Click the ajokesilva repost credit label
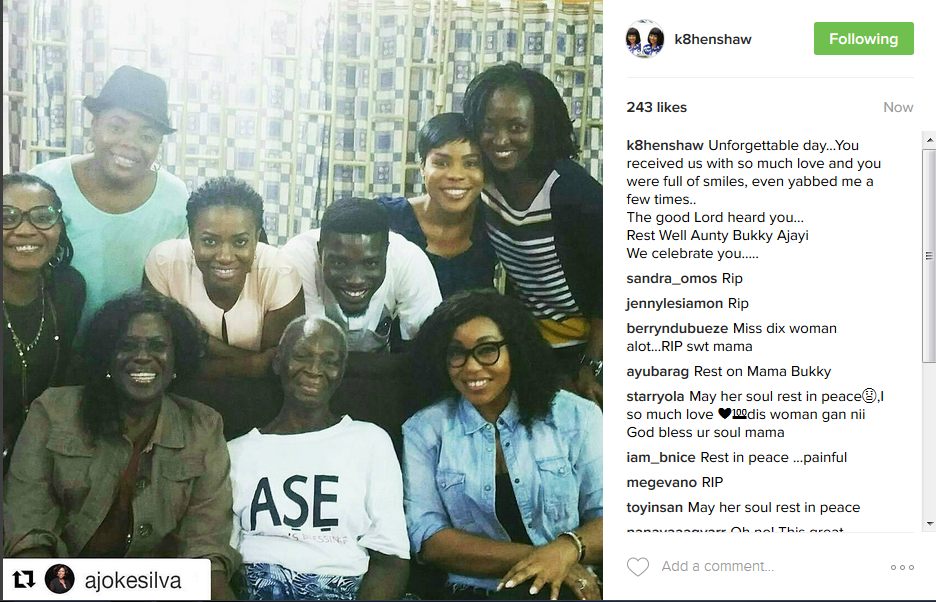 [x=133, y=580]
